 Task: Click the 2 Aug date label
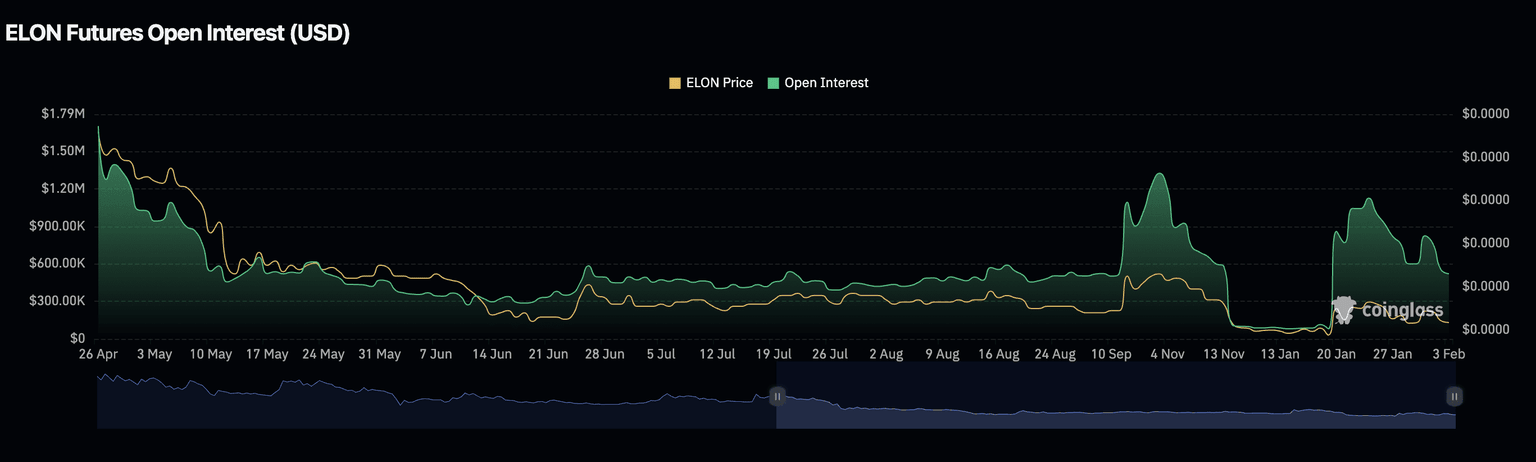click(x=886, y=354)
